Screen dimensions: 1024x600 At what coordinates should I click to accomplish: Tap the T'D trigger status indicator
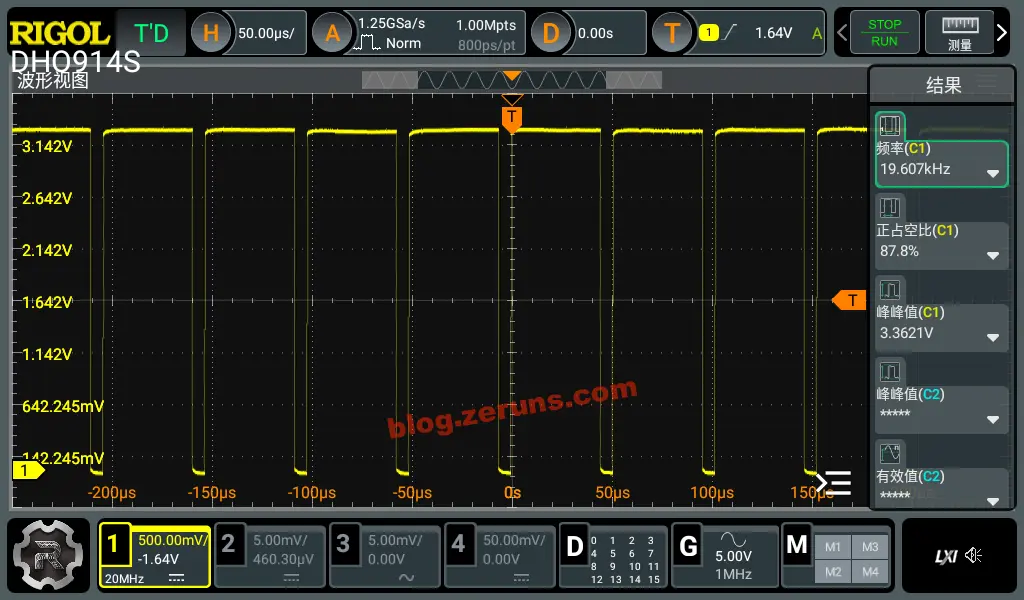pyautogui.click(x=152, y=33)
